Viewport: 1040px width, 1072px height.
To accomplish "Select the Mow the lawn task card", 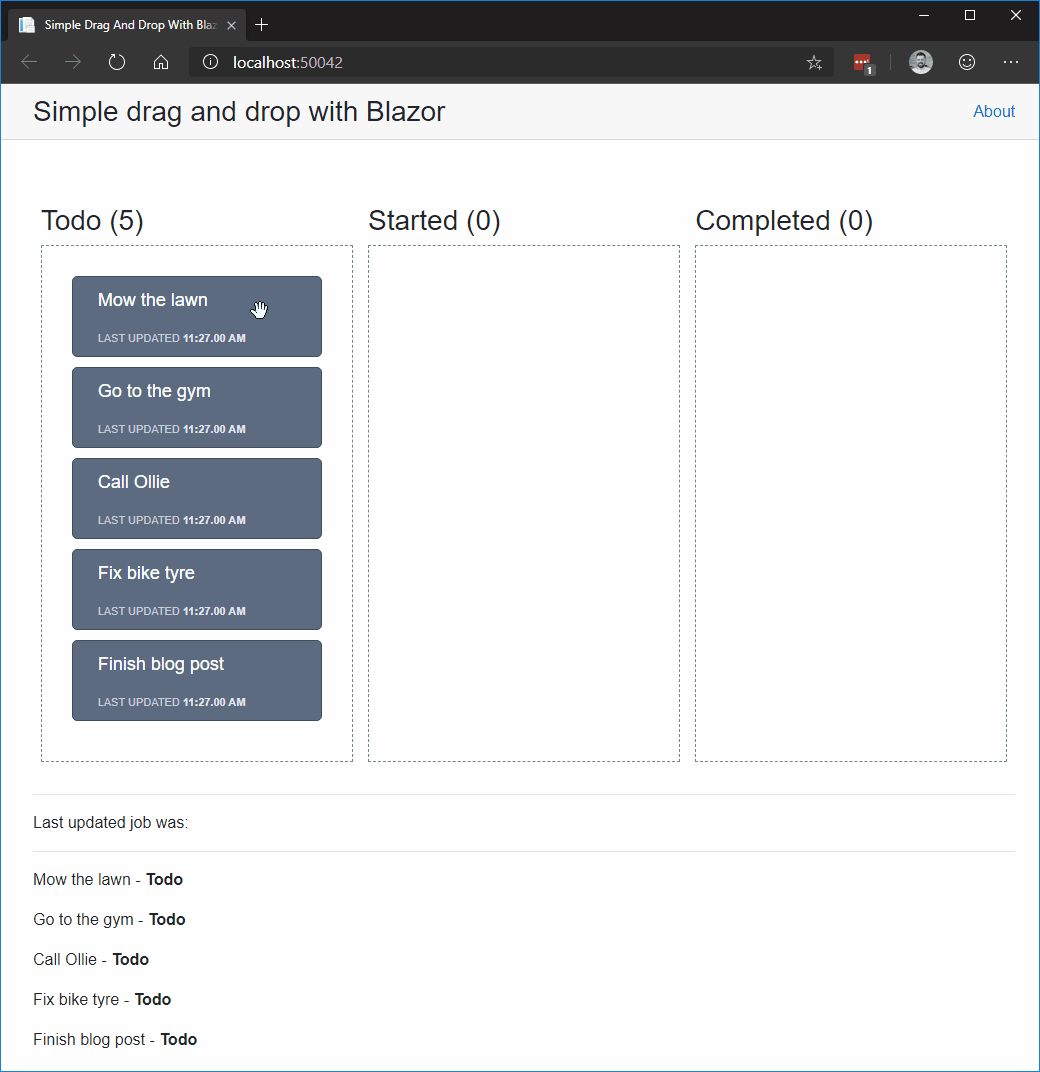I will pos(196,316).
